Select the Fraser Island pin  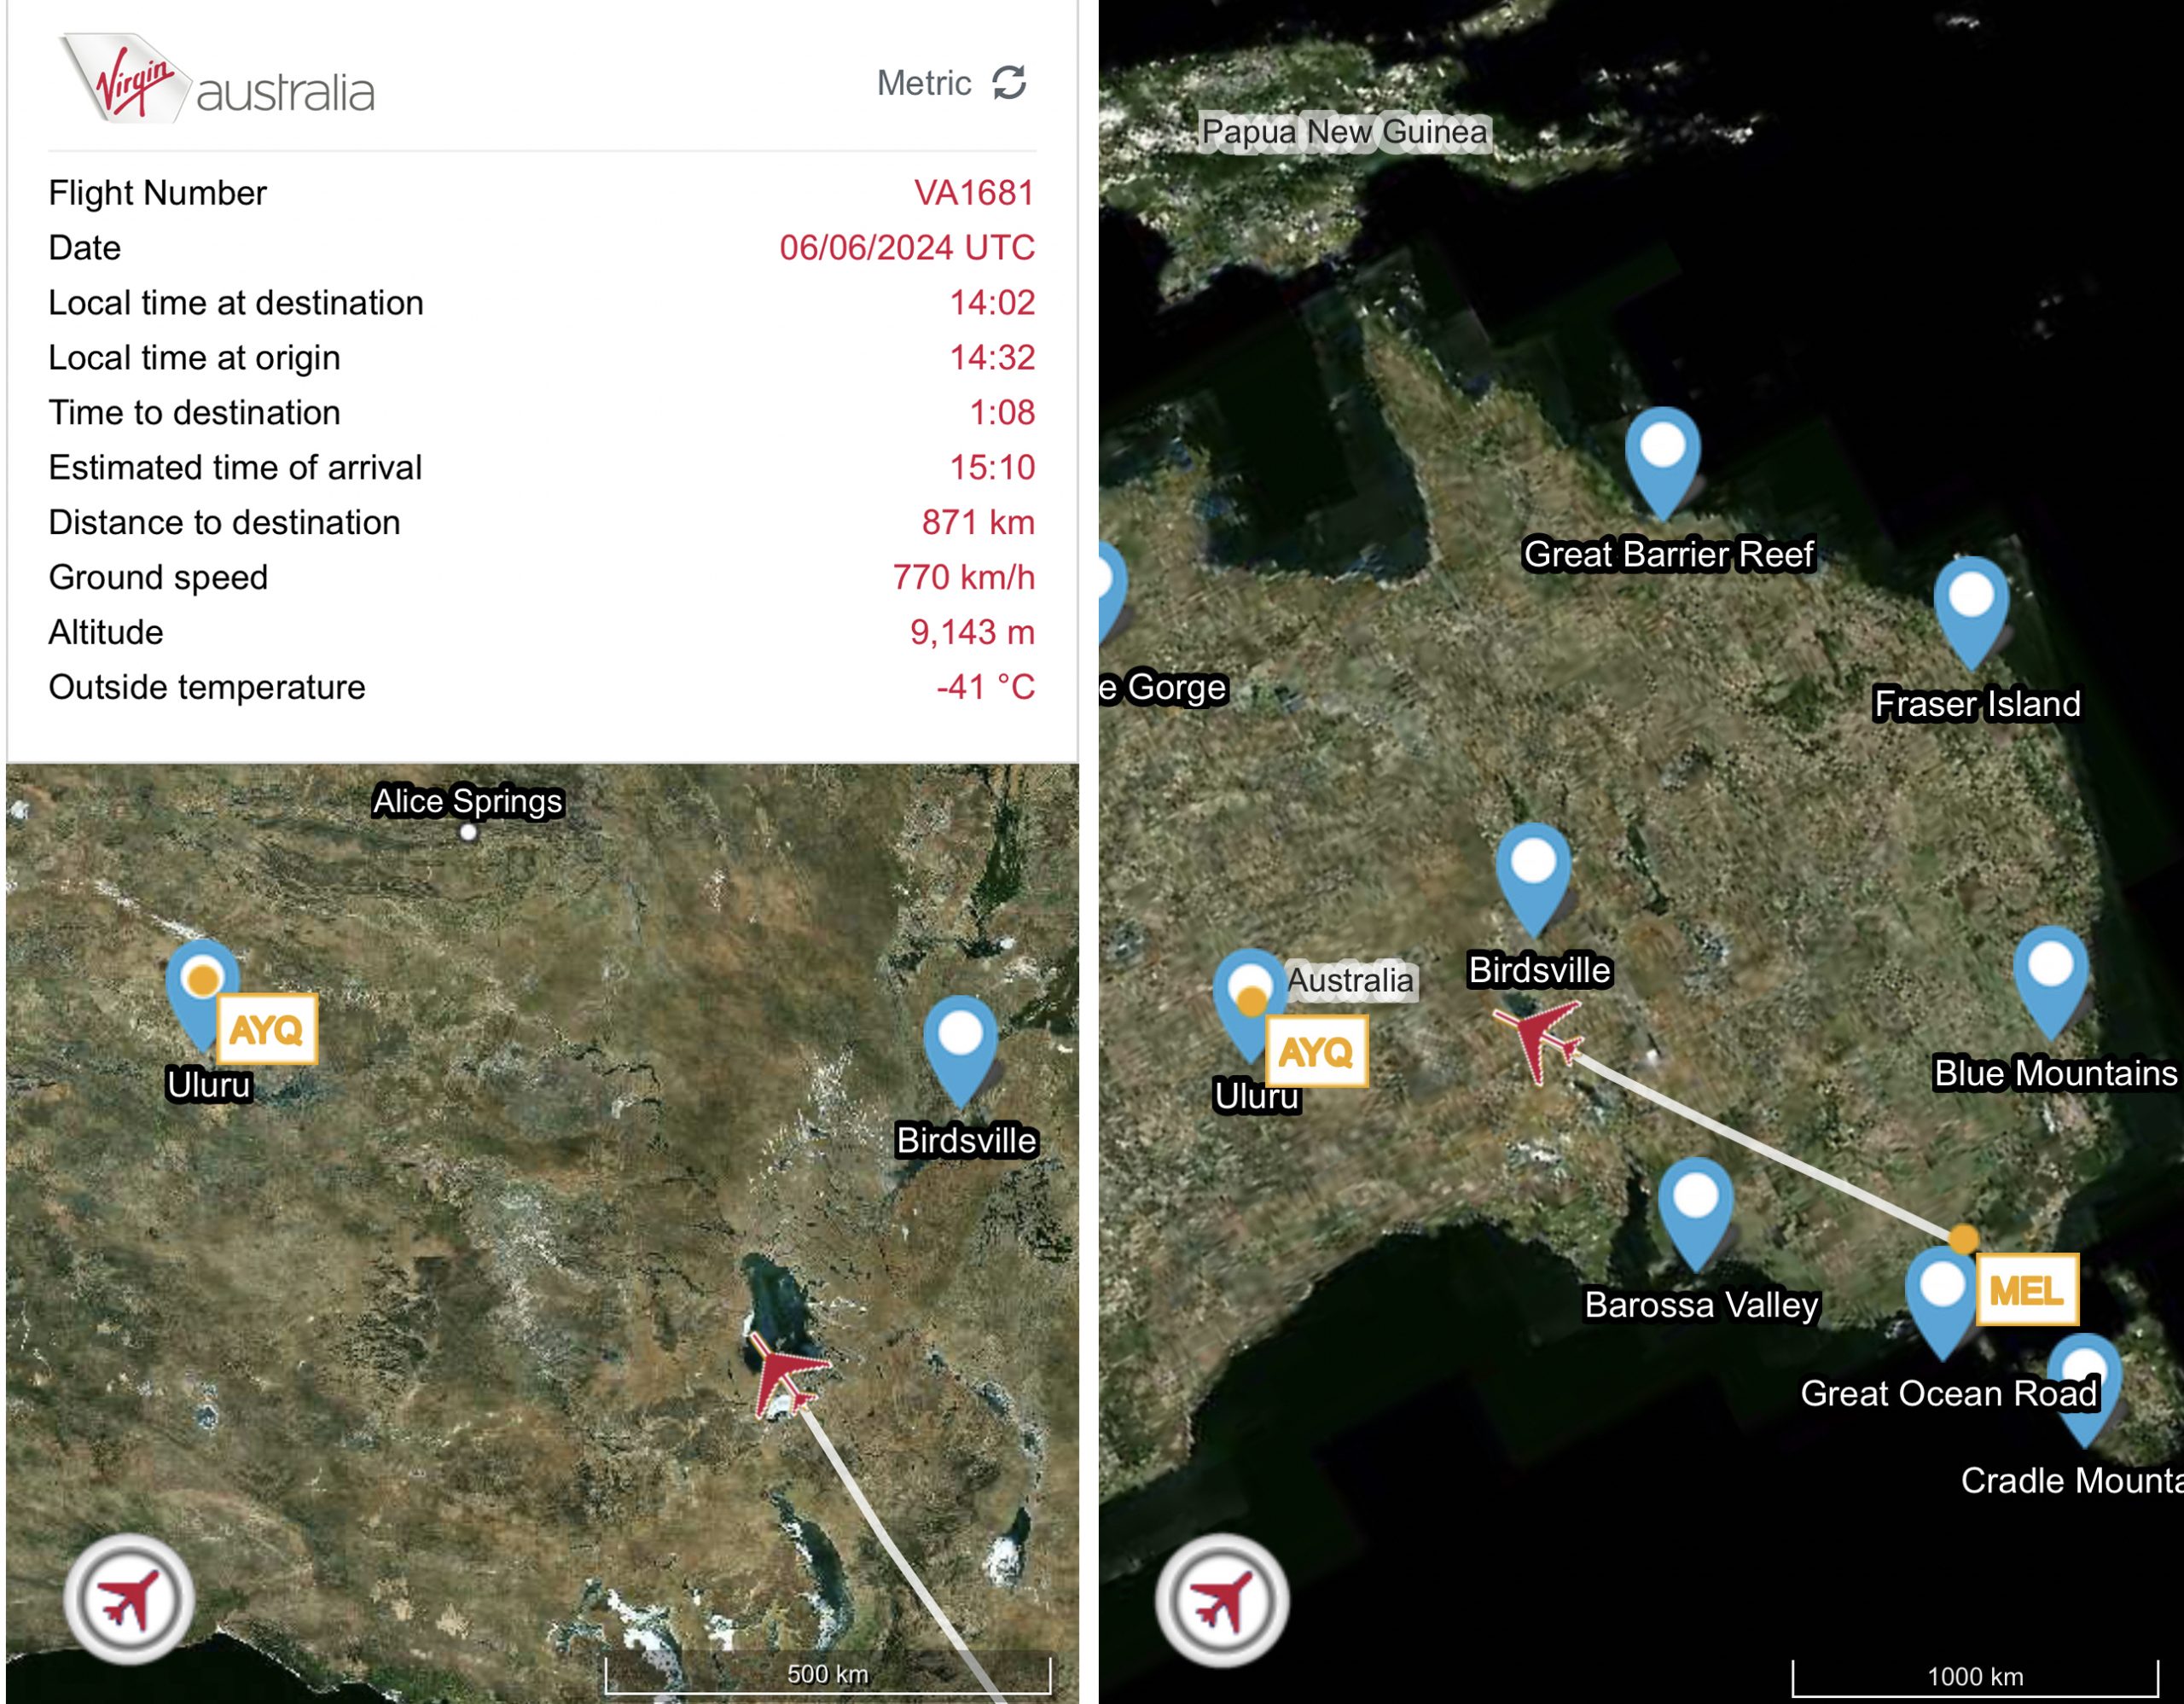pos(1971,612)
